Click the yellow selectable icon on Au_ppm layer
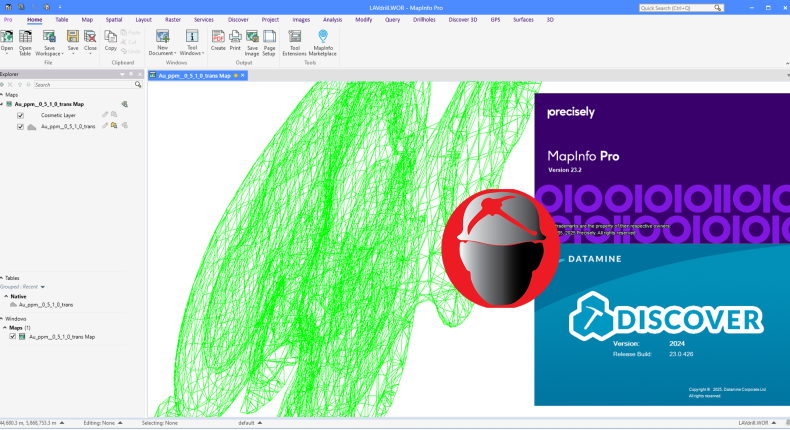The height and width of the screenshot is (430, 790). 114,126
